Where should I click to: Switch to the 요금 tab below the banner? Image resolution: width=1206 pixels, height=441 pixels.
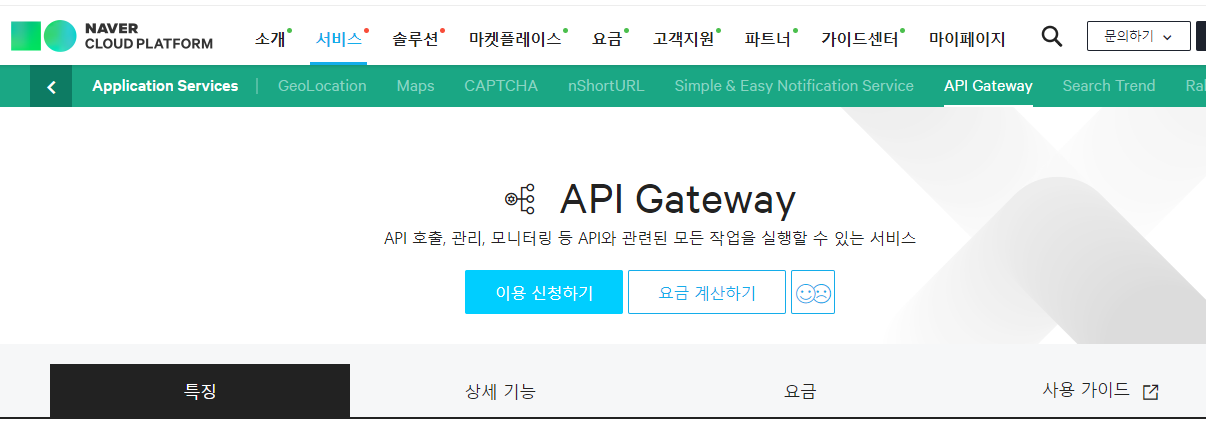point(800,391)
